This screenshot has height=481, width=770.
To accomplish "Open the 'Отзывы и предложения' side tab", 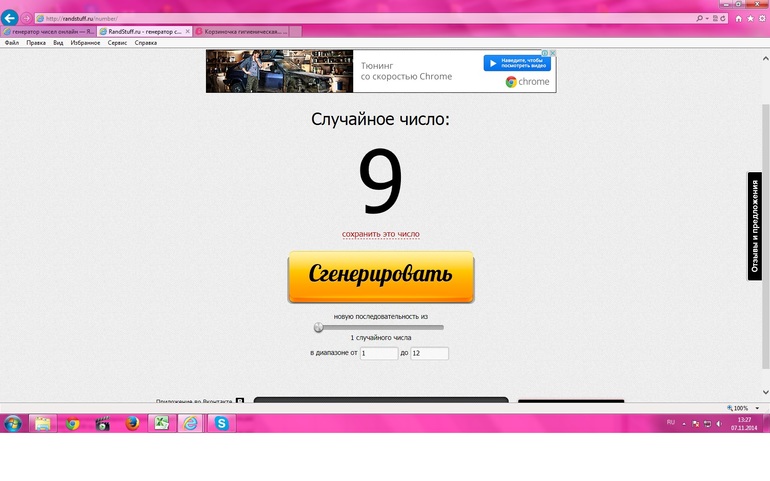I will (x=756, y=226).
